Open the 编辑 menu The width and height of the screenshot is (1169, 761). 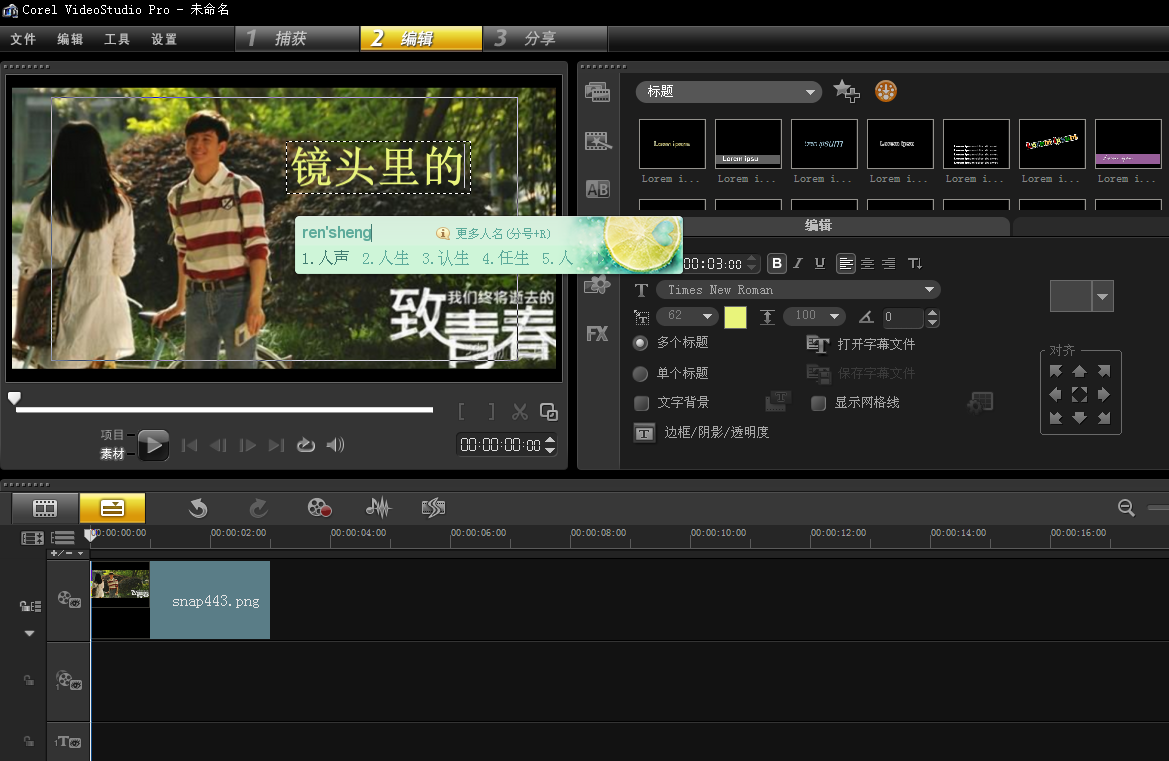click(70, 39)
